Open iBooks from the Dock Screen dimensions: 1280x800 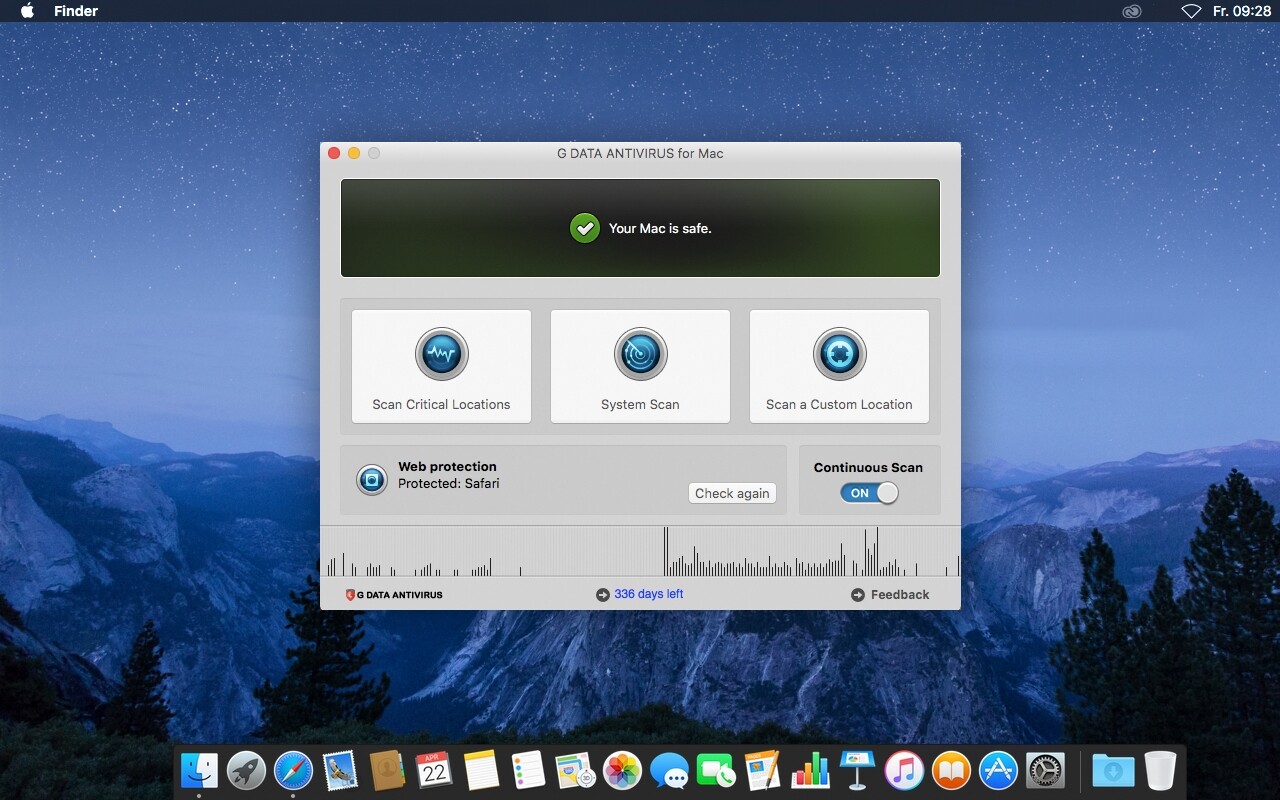click(951, 771)
